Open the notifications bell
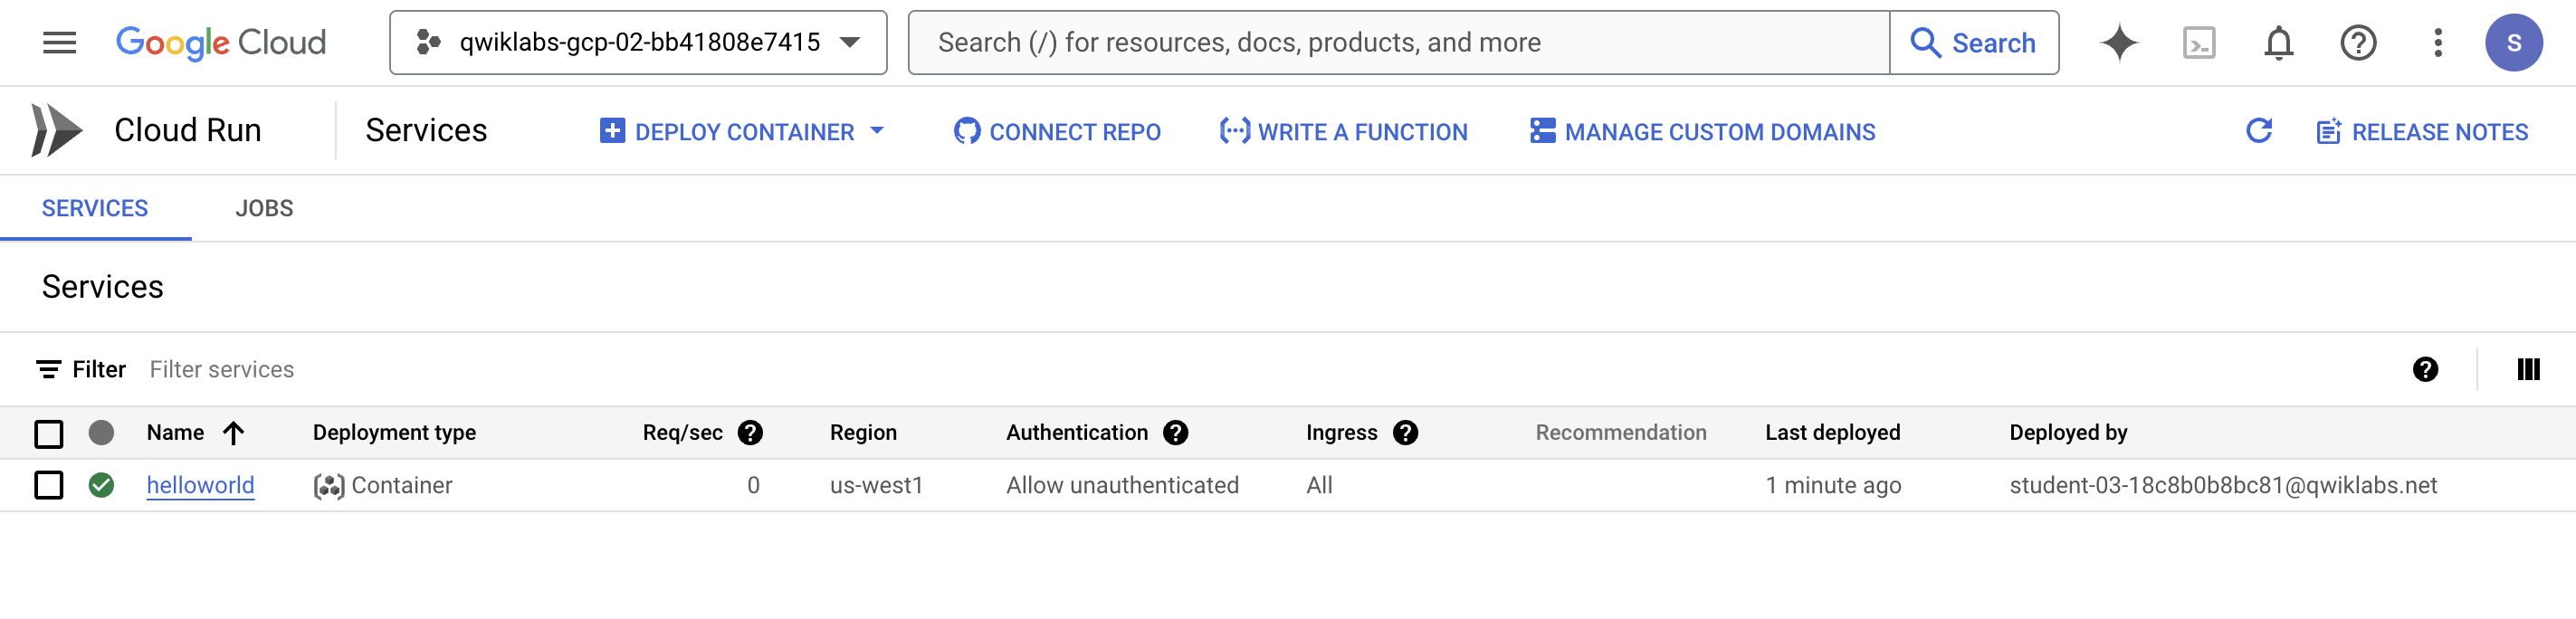Screen dimensions: 2576x619 (x=2278, y=43)
